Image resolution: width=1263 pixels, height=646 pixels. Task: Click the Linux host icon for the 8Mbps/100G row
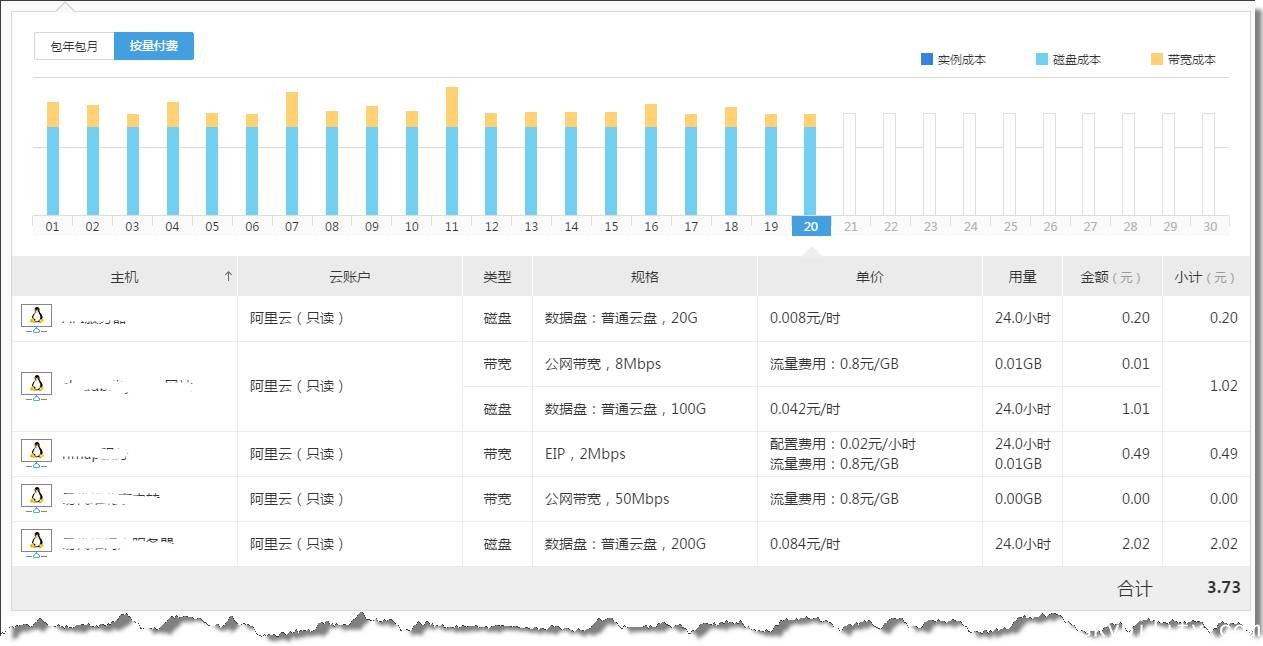[x=37, y=386]
